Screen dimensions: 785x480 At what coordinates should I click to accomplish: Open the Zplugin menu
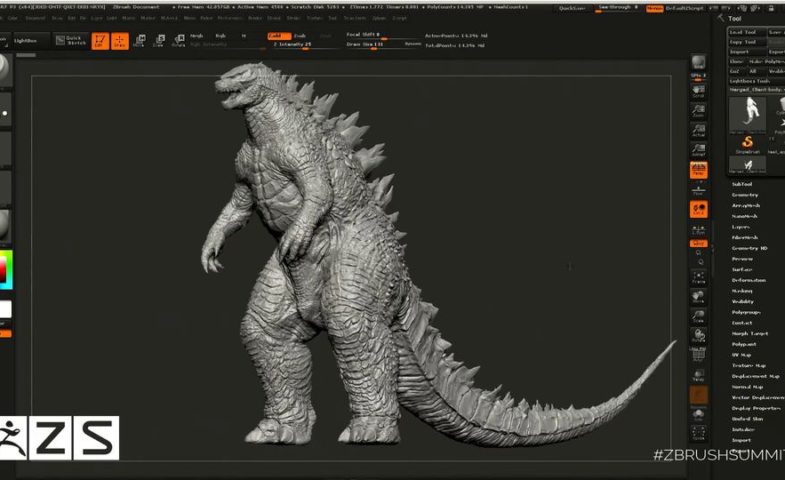tap(379, 18)
